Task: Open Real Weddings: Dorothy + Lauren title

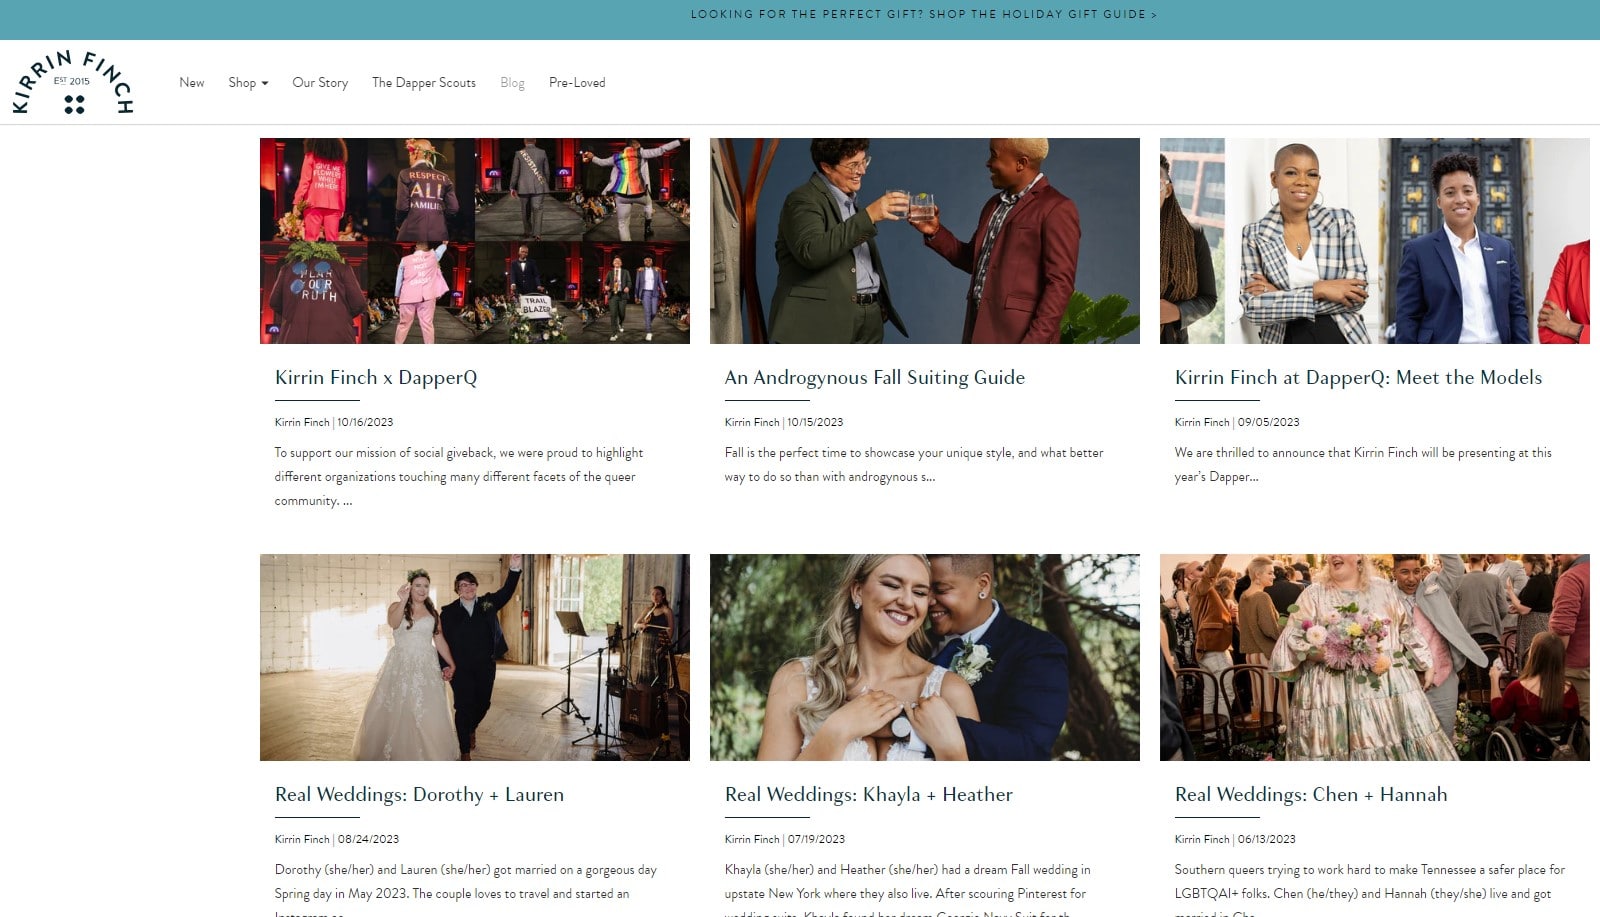Action: [x=419, y=795]
